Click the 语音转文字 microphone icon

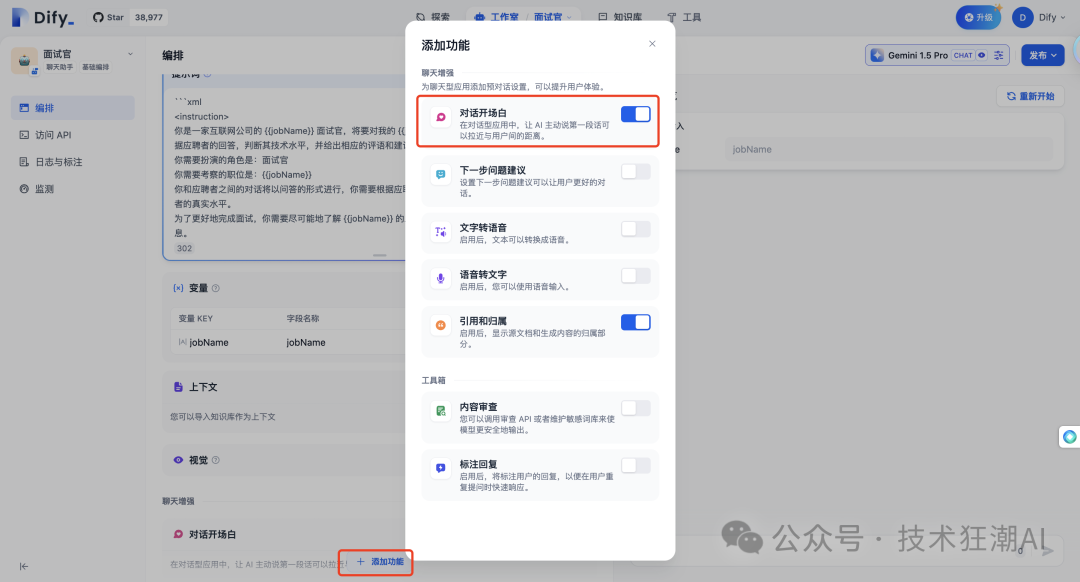[x=441, y=278]
